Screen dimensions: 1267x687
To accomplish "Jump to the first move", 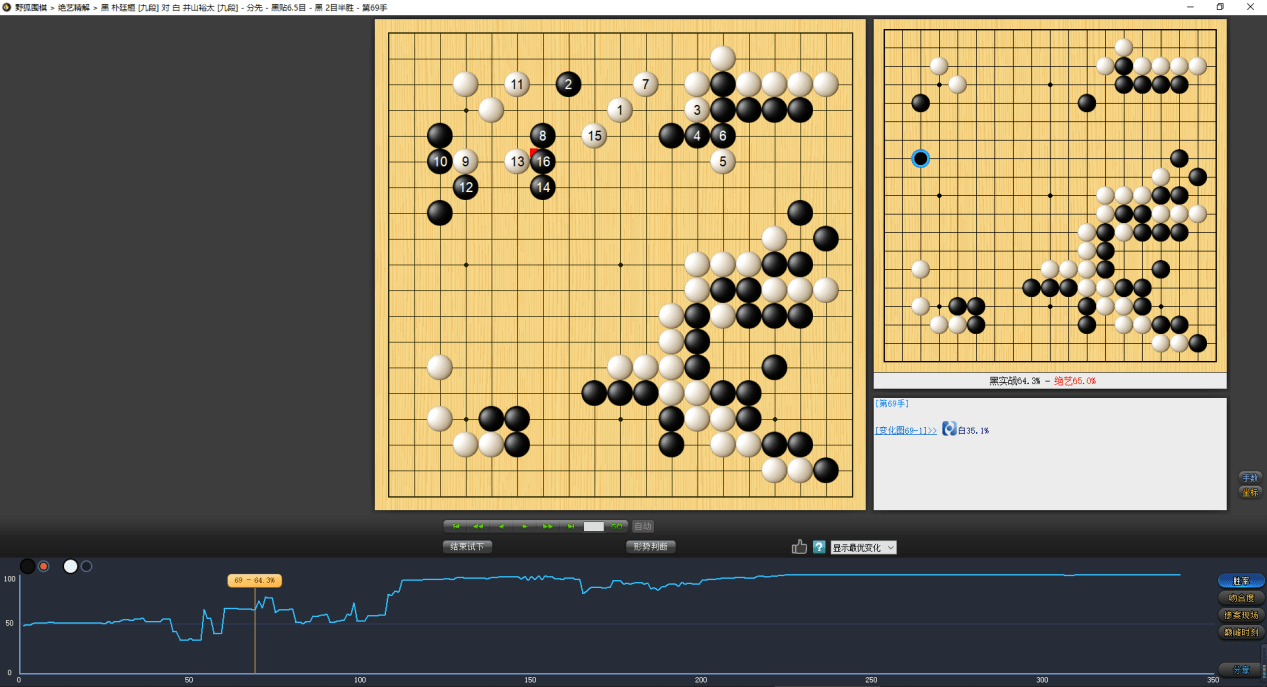I will pyautogui.click(x=456, y=526).
